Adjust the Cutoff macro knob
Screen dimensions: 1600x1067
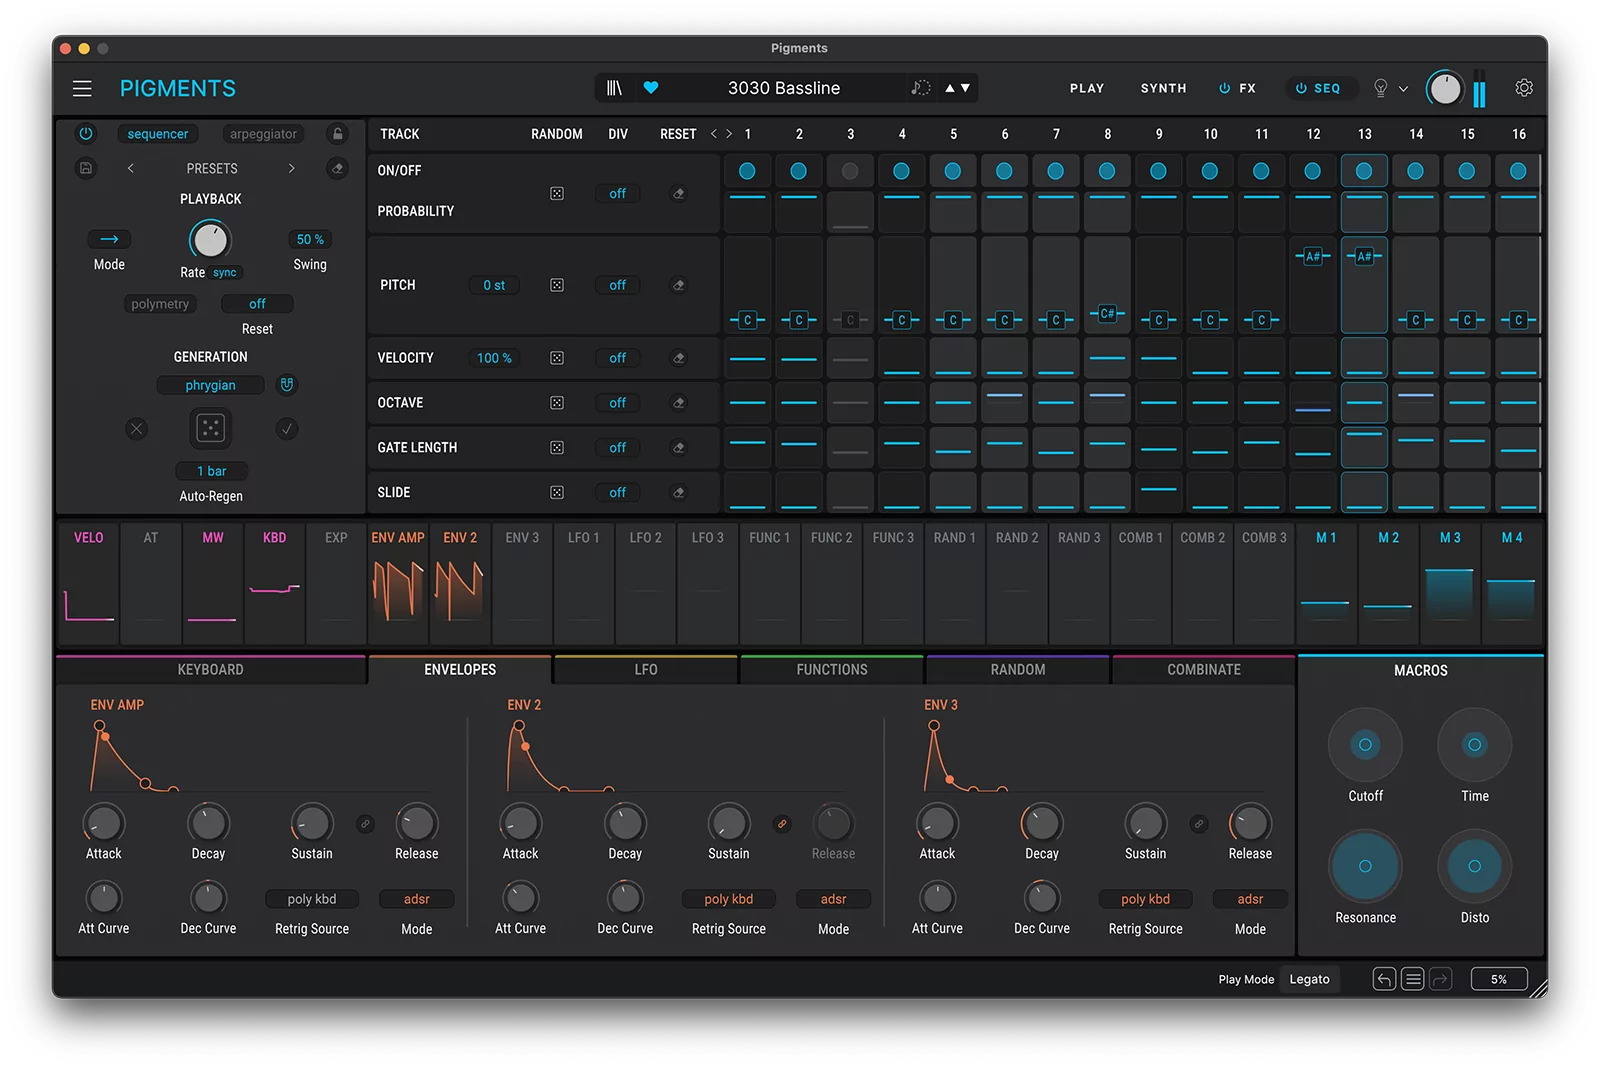1364,744
